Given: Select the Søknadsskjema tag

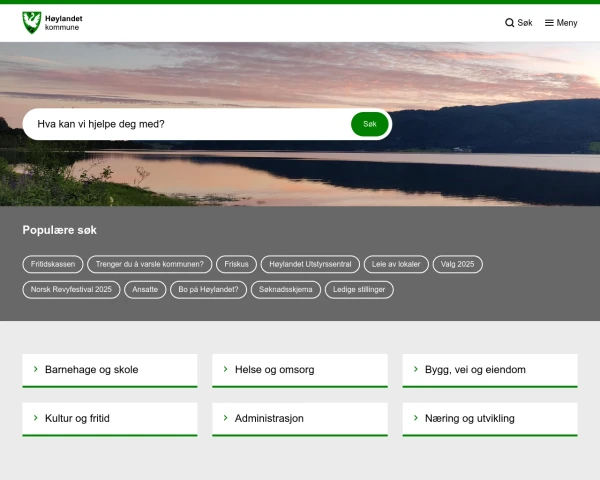Looking at the screenshot, I should click(x=286, y=289).
